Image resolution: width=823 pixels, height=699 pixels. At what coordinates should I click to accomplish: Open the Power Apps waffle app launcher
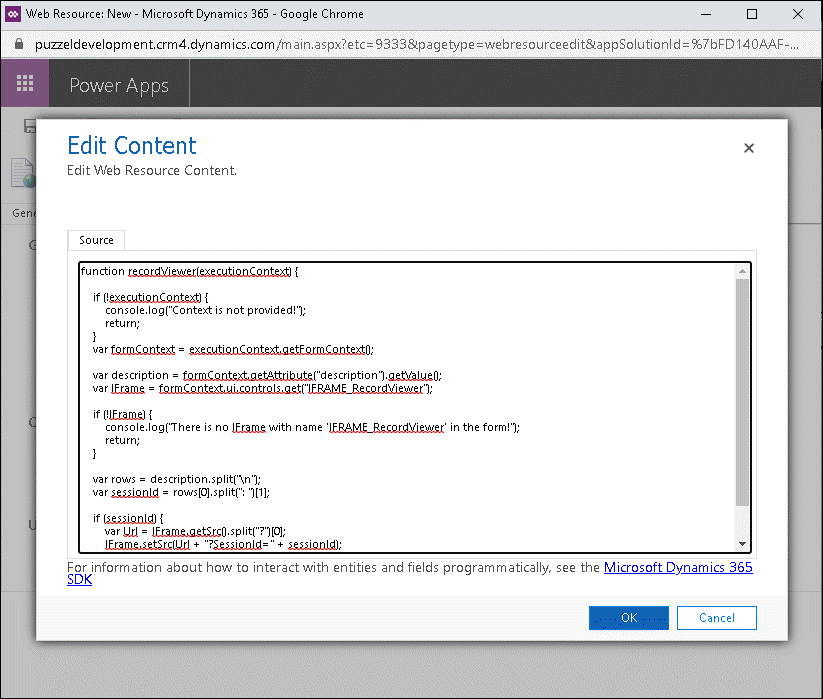pos(25,84)
